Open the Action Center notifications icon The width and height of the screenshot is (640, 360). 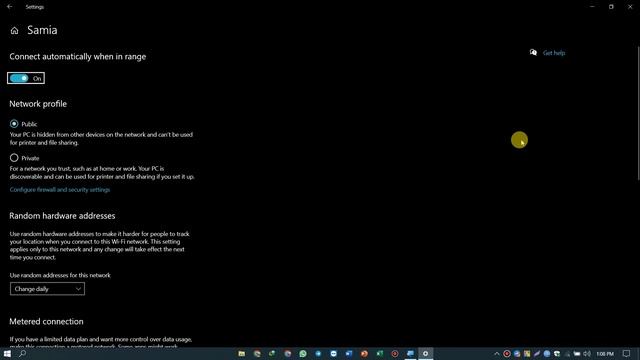(x=627, y=353)
